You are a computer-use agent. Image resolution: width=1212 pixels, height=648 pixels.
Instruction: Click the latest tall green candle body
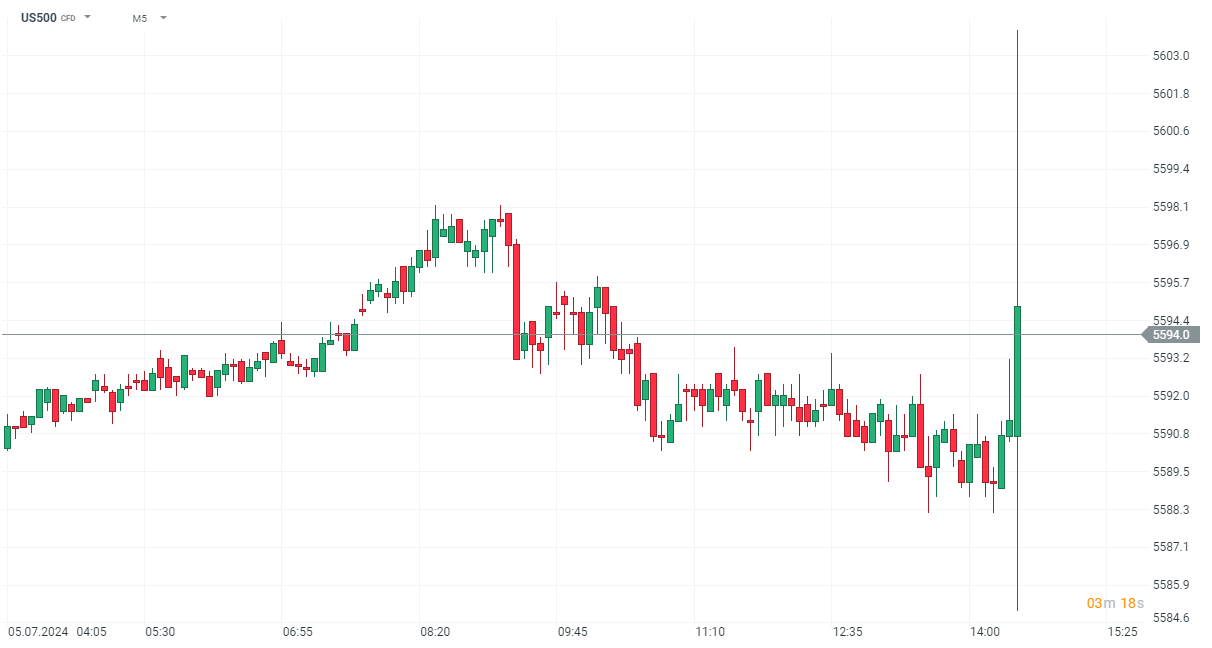click(x=1017, y=370)
